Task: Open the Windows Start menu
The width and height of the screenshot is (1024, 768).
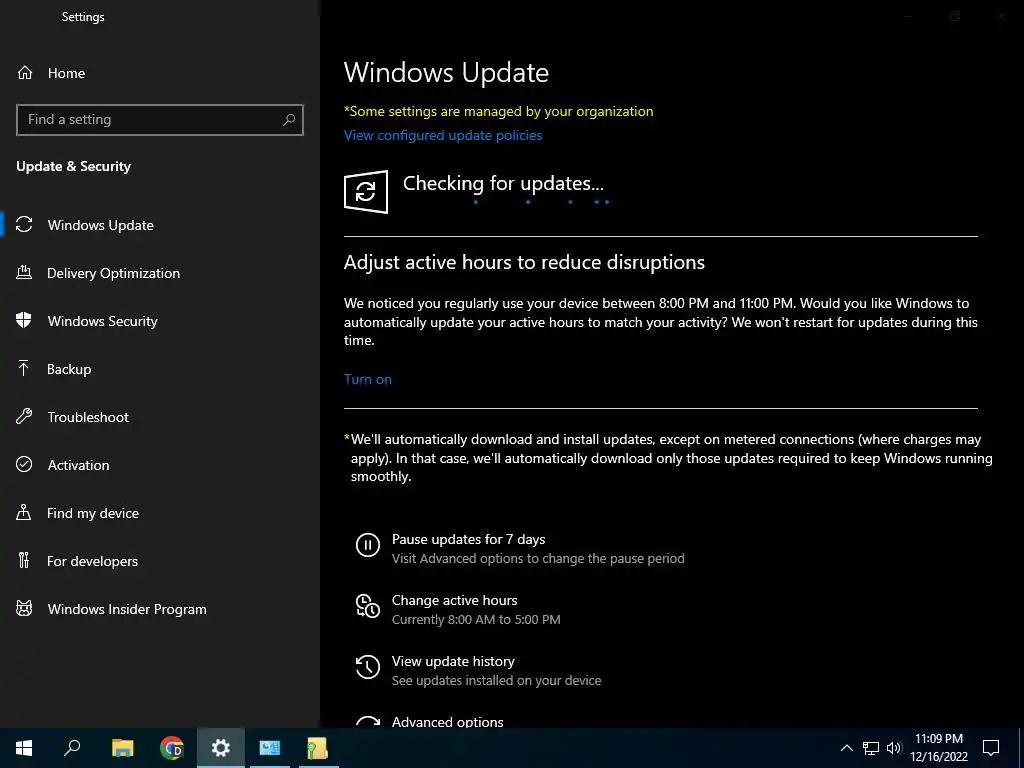Action: pos(24,748)
